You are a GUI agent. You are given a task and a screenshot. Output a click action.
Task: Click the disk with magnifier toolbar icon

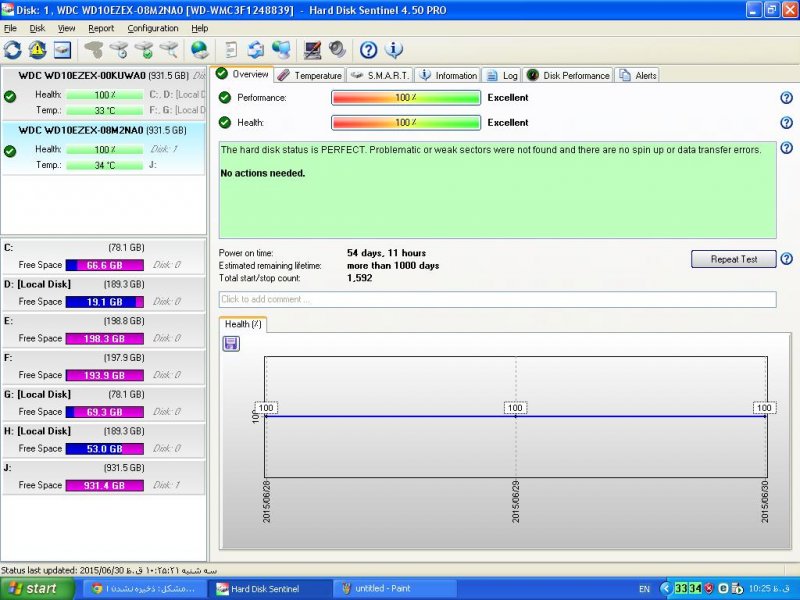point(169,50)
